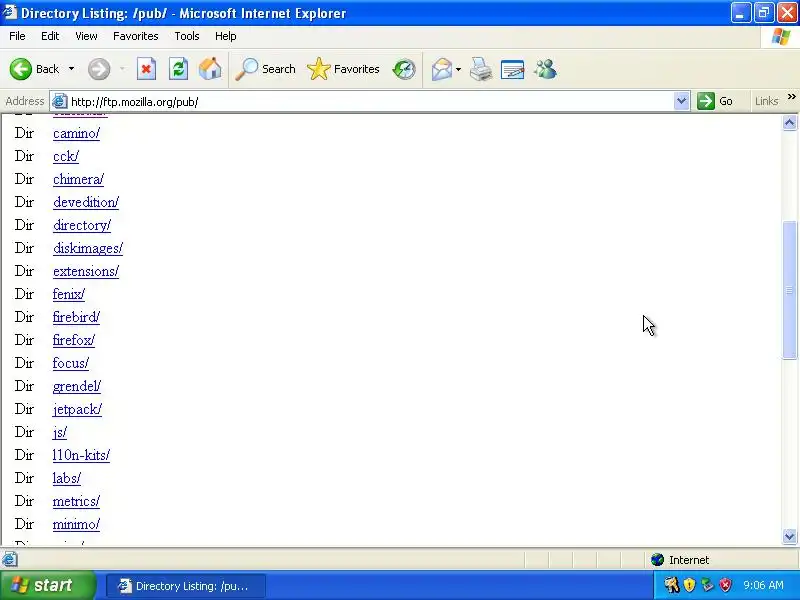Click the scrollbar up arrow
Viewport: 800px width, 600px height.
pos(789,122)
